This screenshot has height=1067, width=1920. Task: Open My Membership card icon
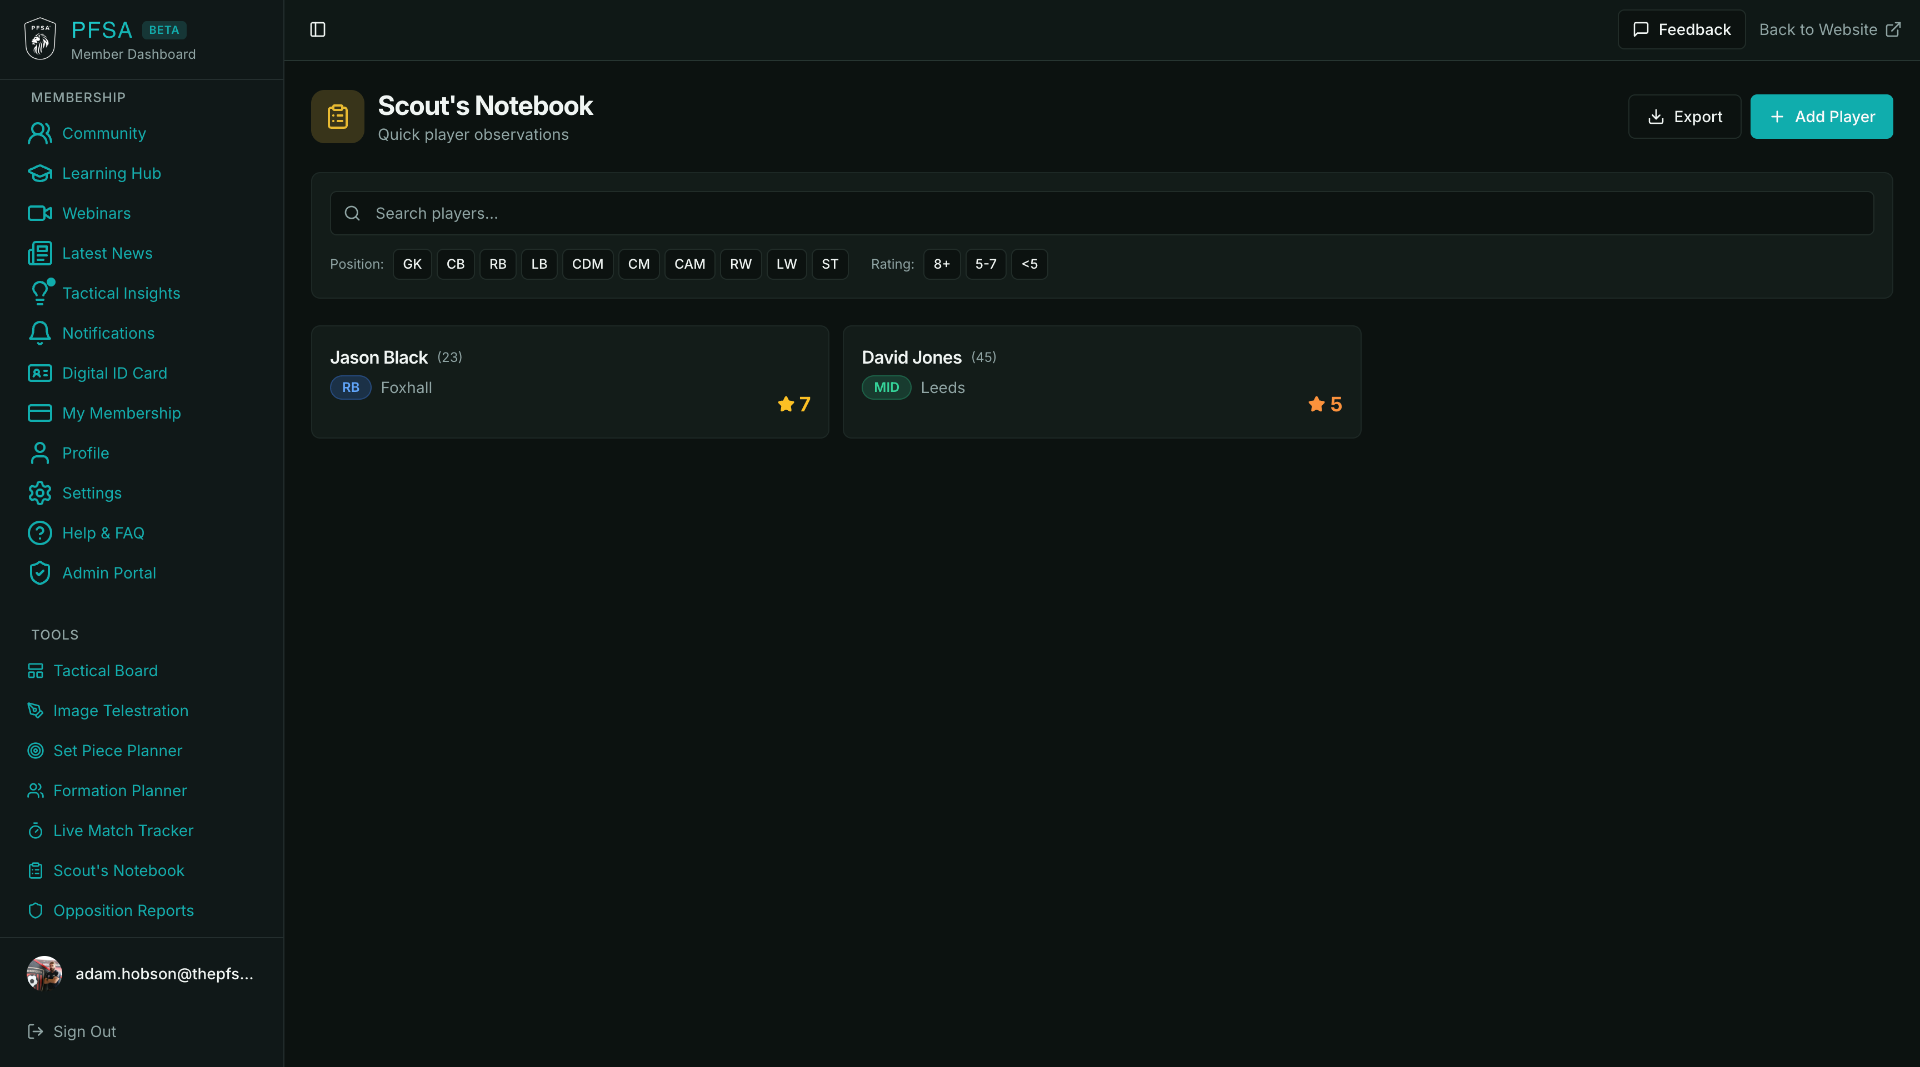coord(40,413)
